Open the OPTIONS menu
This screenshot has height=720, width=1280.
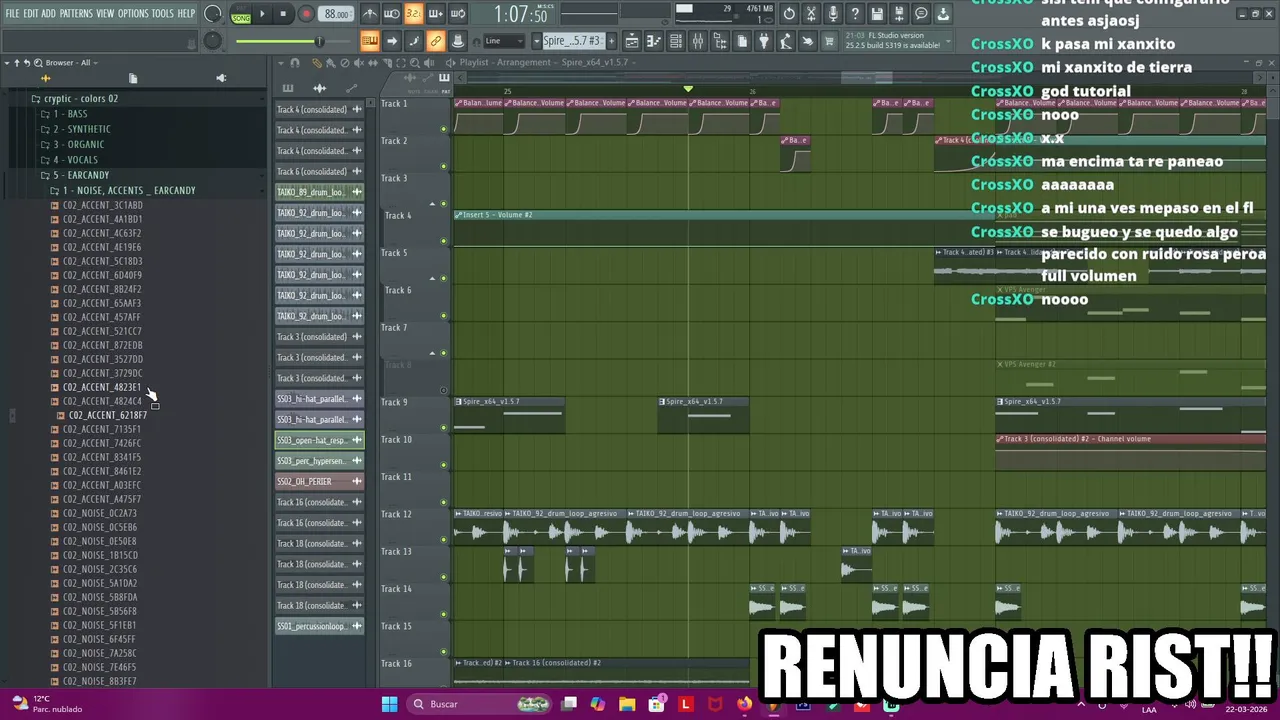click(133, 14)
